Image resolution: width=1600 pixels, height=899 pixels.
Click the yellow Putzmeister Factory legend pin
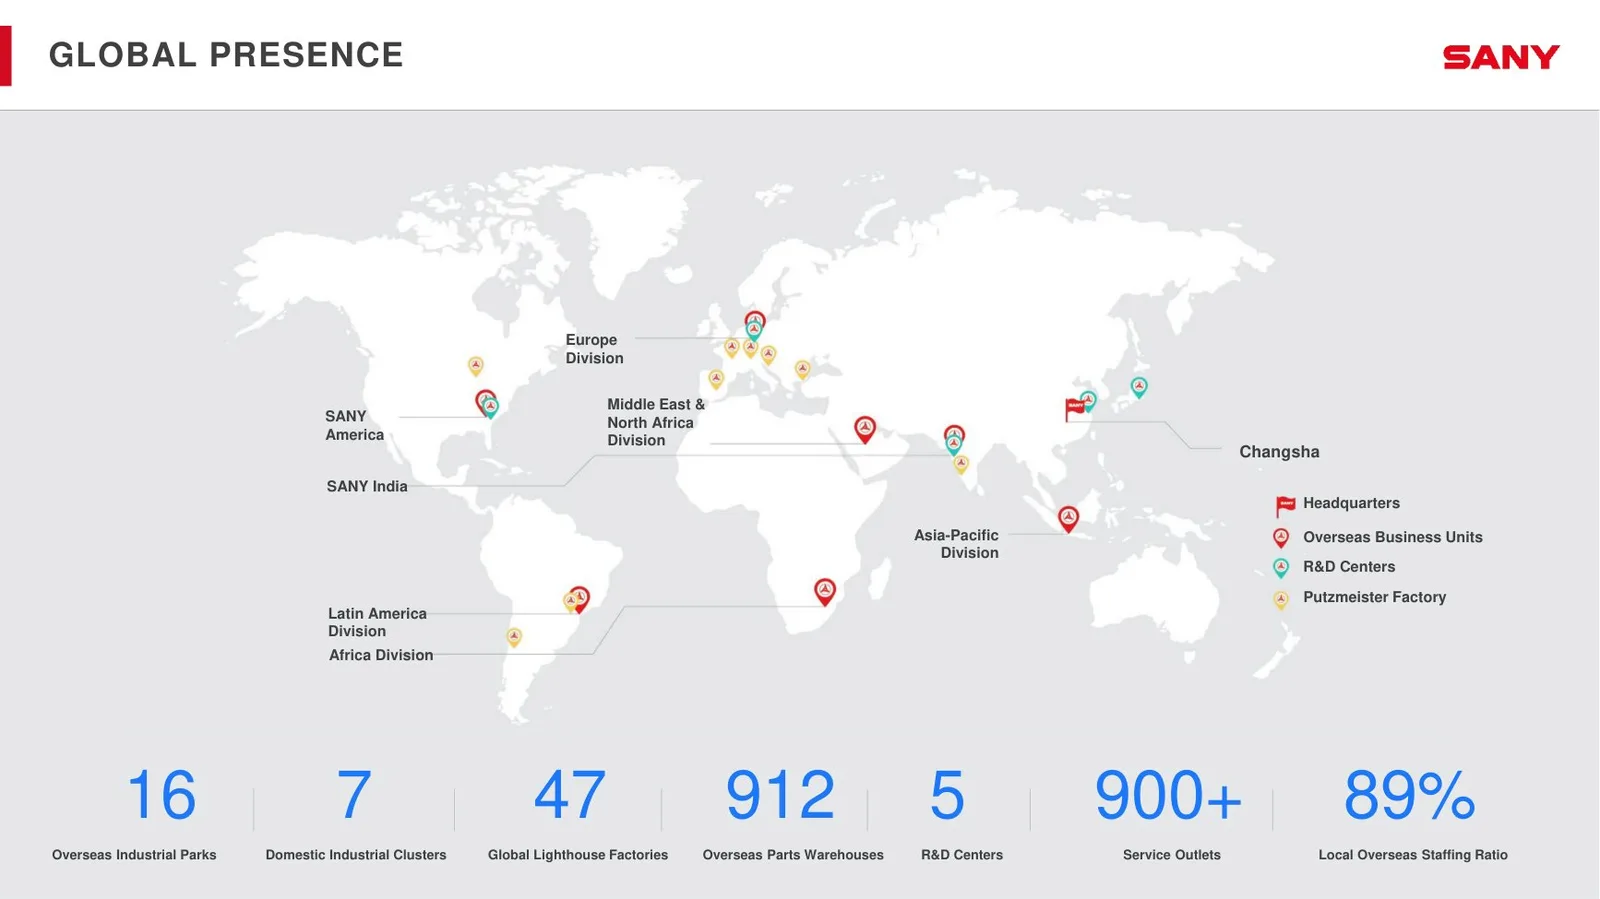[1281, 599]
